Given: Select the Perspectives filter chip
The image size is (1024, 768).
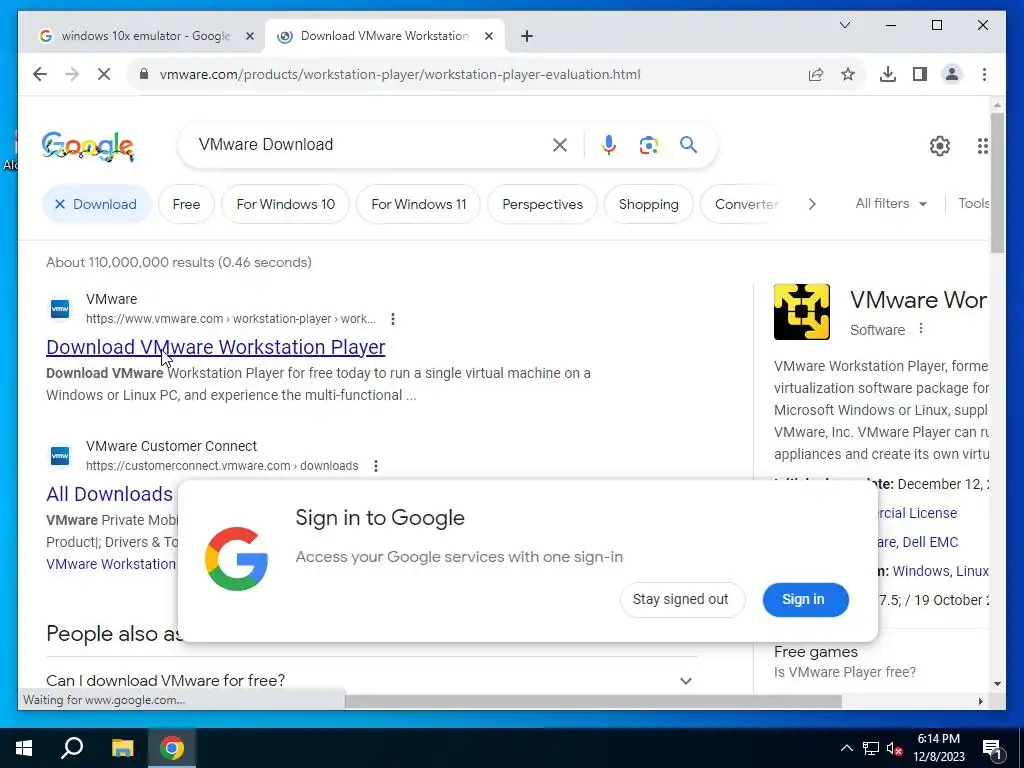Looking at the screenshot, I should click(x=542, y=204).
